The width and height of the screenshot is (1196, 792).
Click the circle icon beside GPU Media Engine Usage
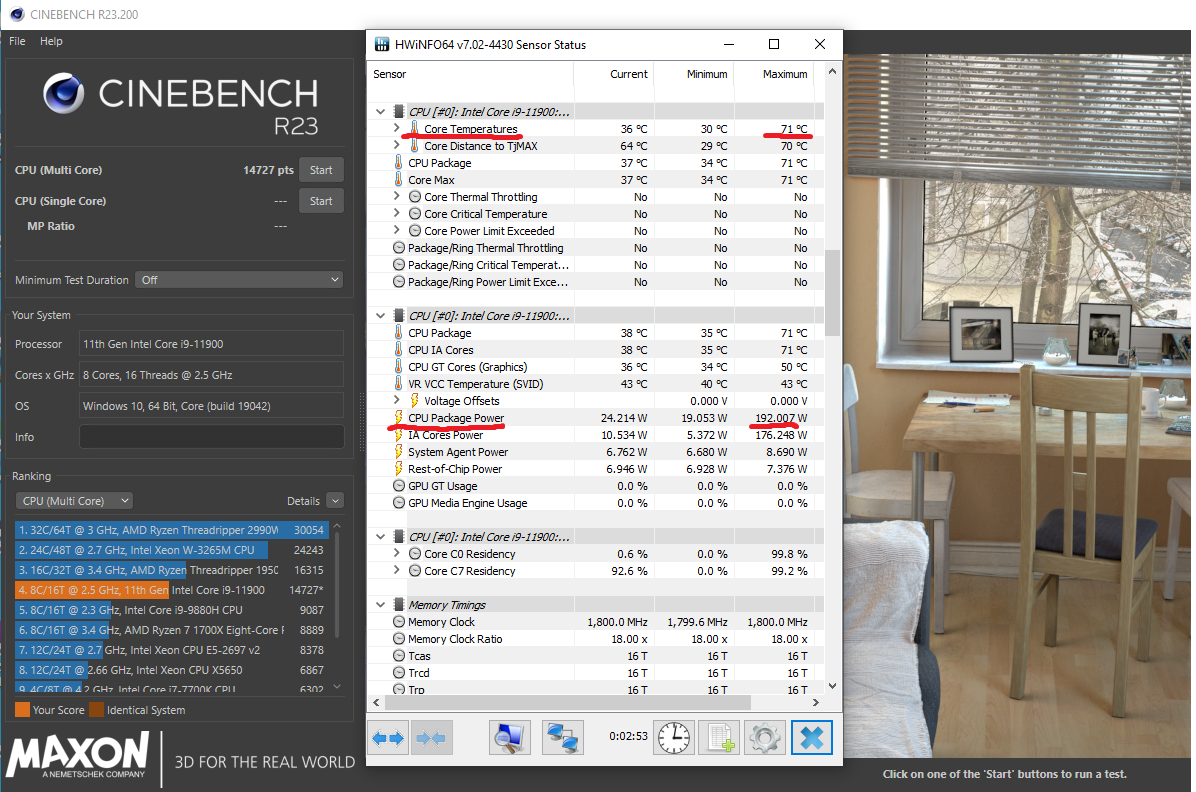point(399,503)
